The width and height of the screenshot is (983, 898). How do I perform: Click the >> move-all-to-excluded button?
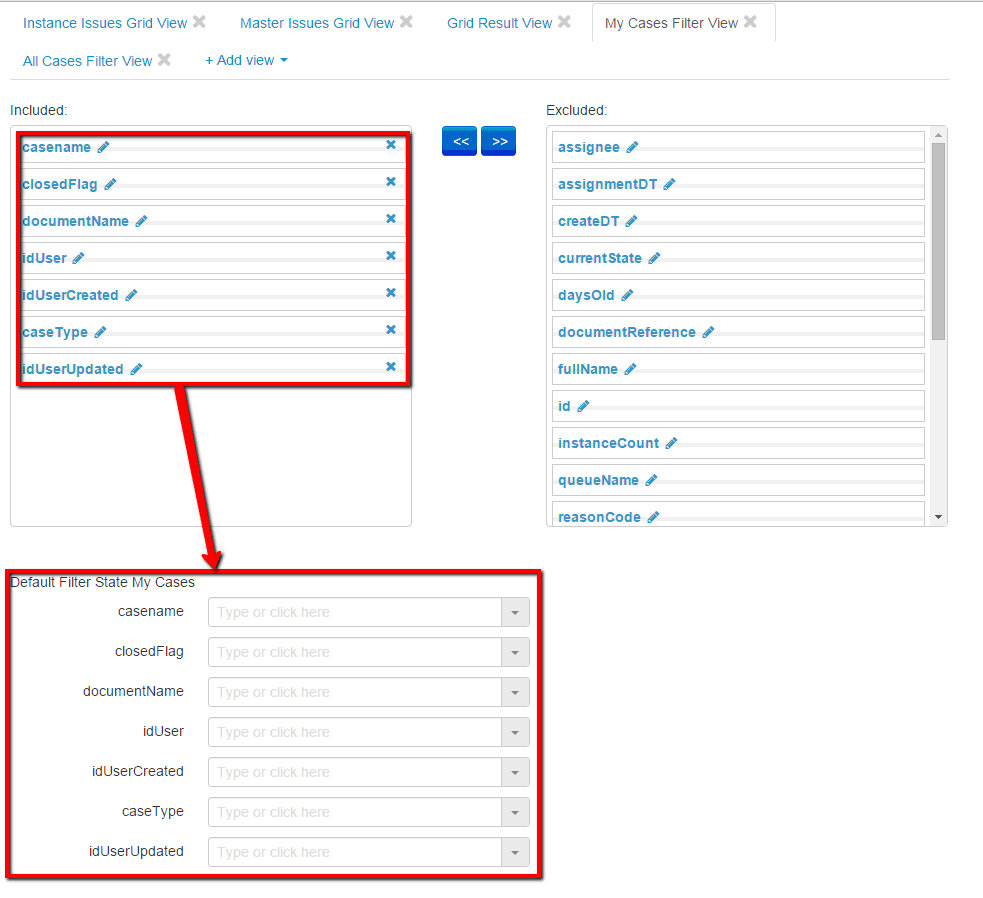tap(499, 142)
